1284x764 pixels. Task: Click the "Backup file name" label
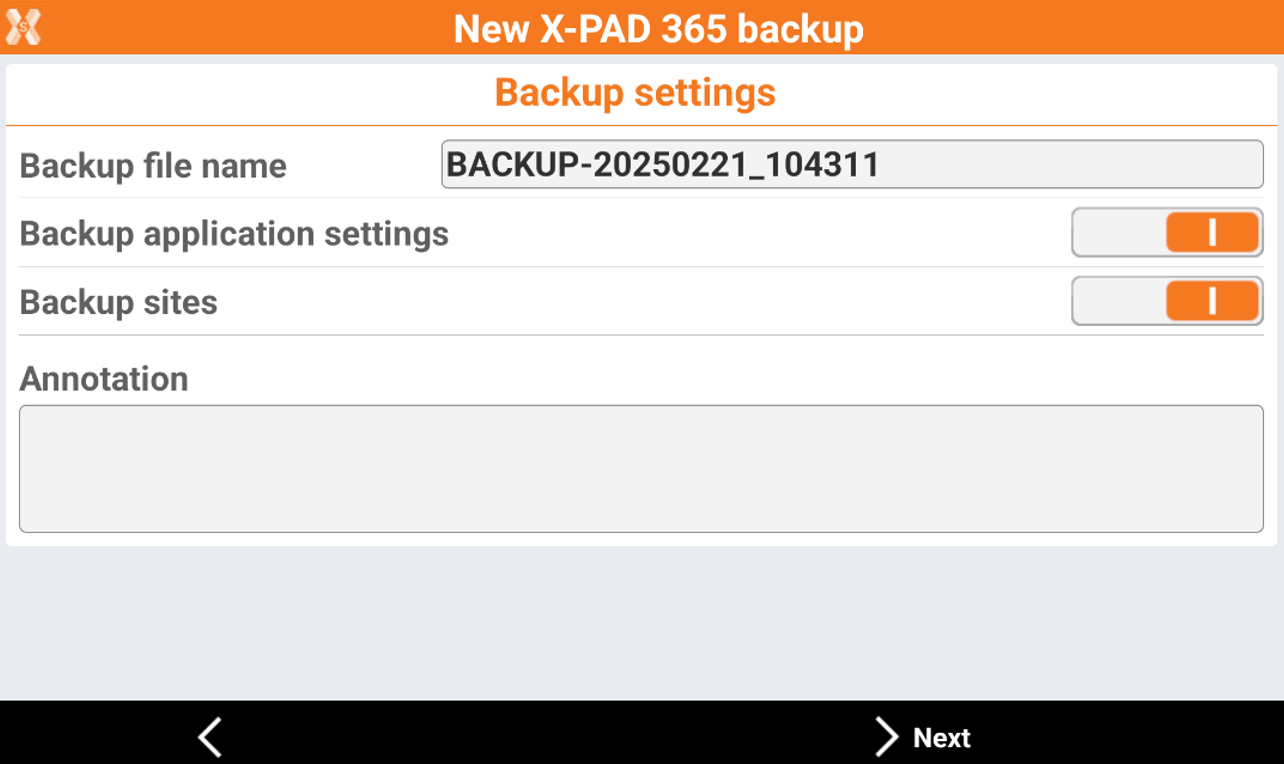click(153, 165)
